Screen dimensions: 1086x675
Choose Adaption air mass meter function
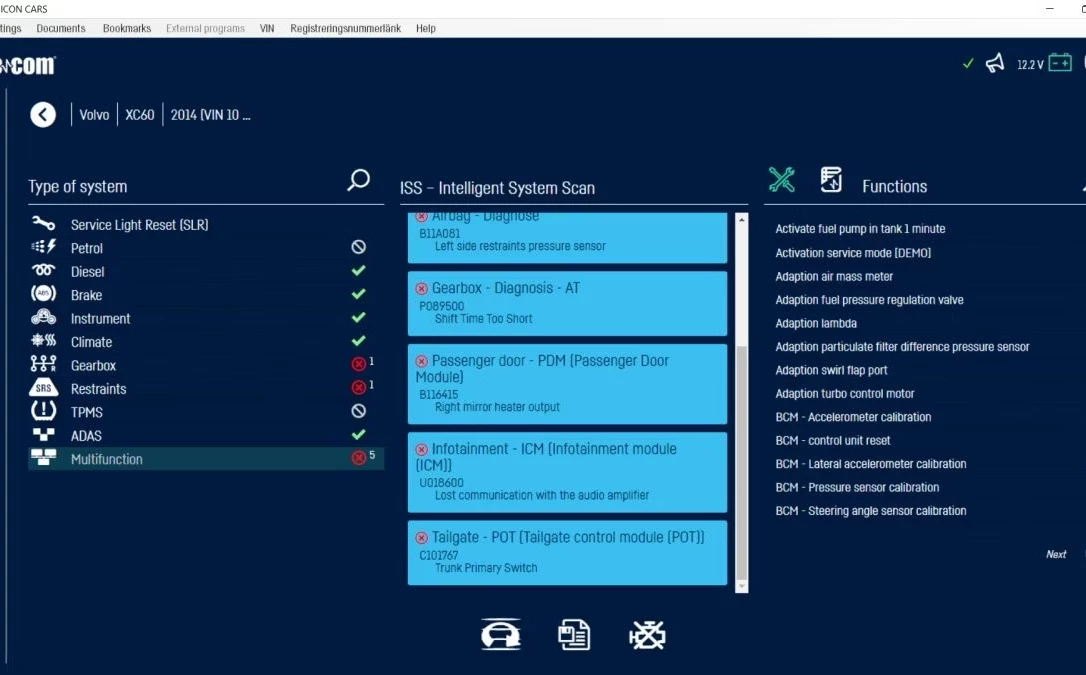click(834, 276)
